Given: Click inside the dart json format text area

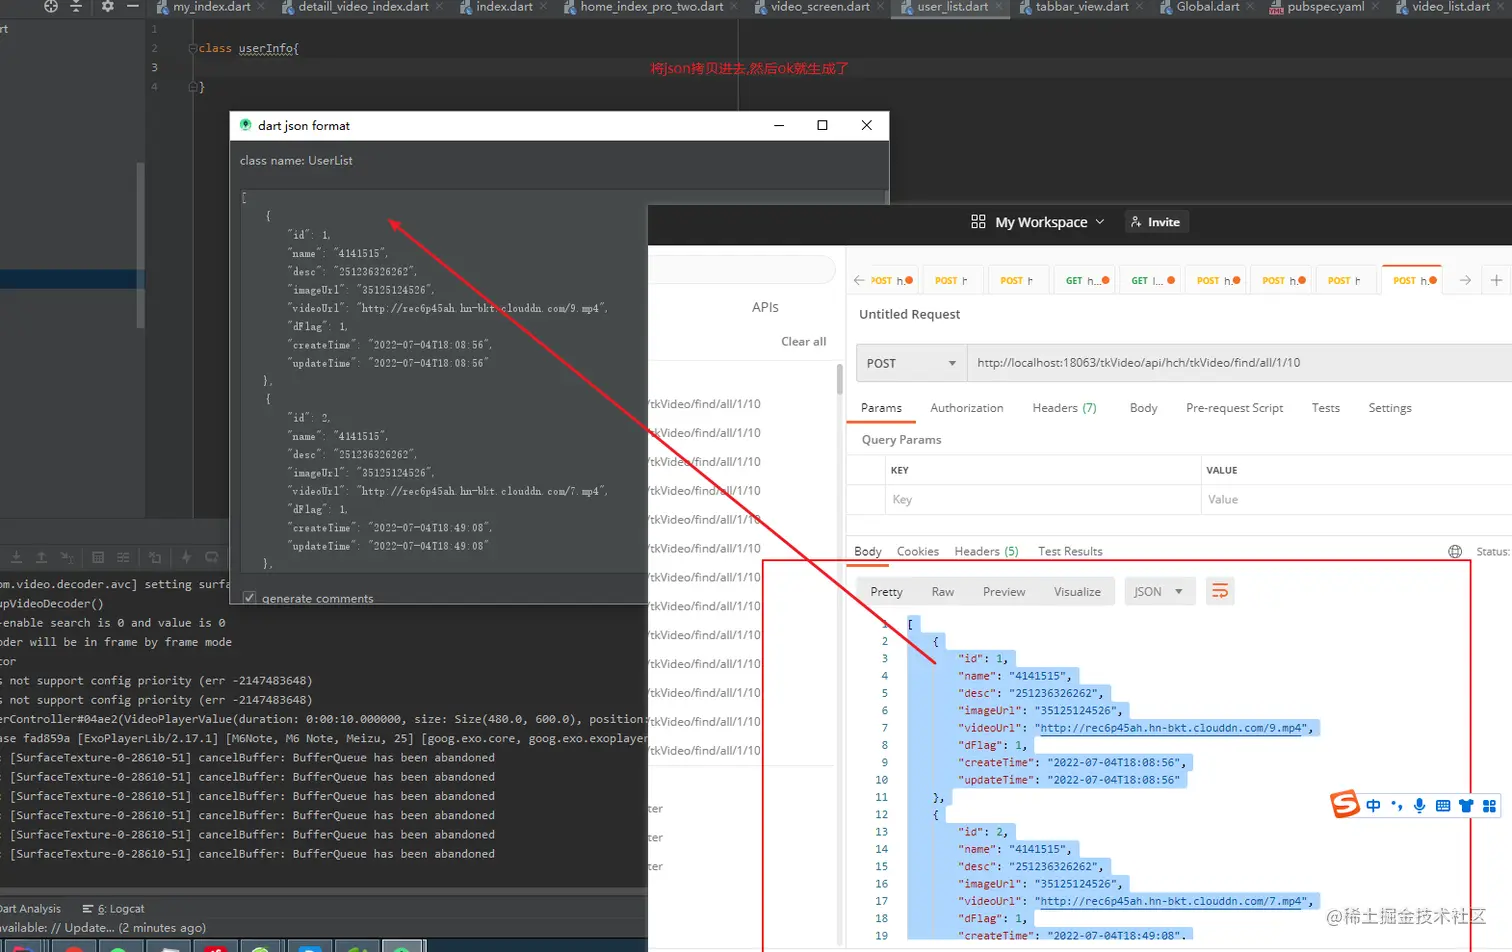Looking at the screenshot, I should (444, 381).
